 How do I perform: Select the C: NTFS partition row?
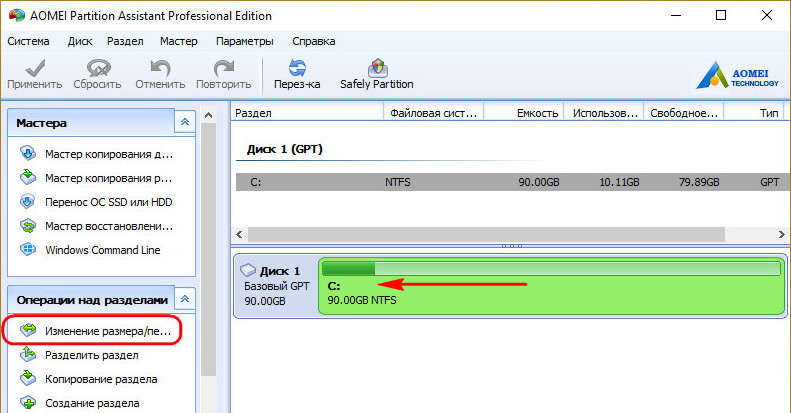511,182
